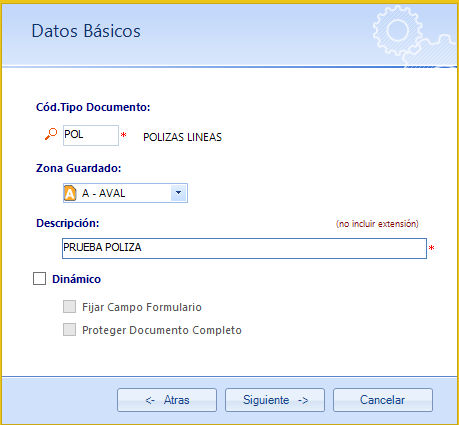
Task: Click the Cancelar button
Action: [x=383, y=400]
